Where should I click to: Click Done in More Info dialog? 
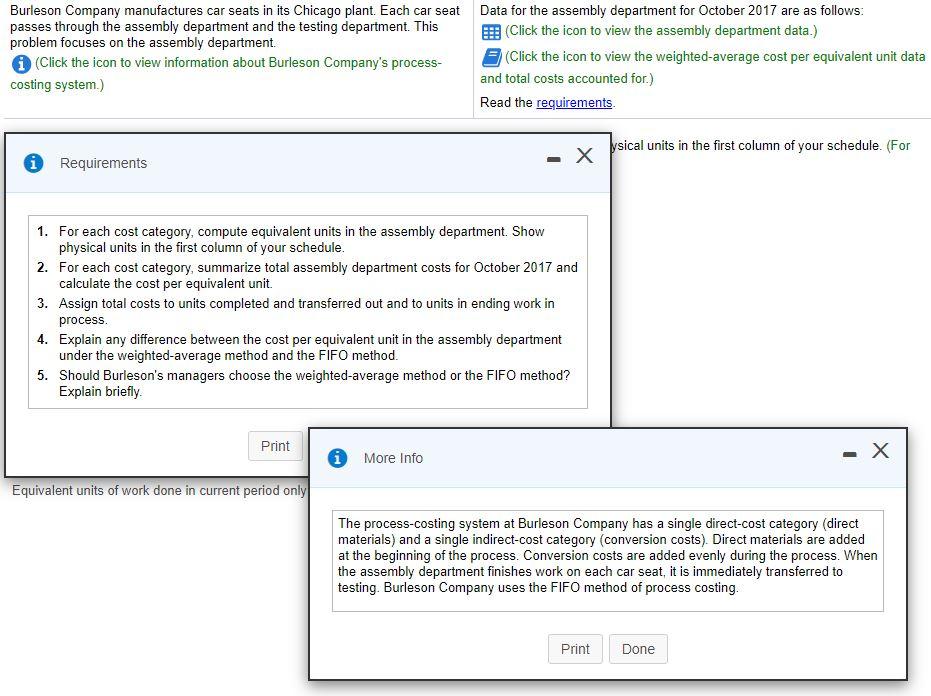click(638, 649)
